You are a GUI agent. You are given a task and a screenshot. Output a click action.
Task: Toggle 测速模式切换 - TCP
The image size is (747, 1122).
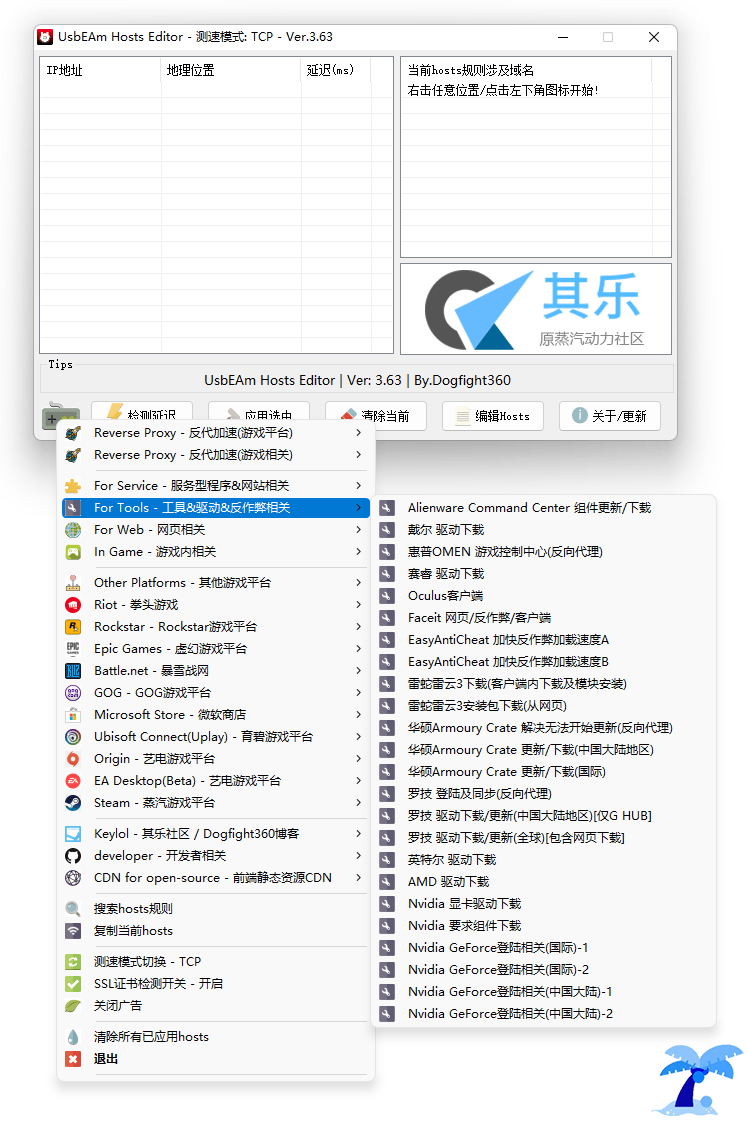(216, 962)
